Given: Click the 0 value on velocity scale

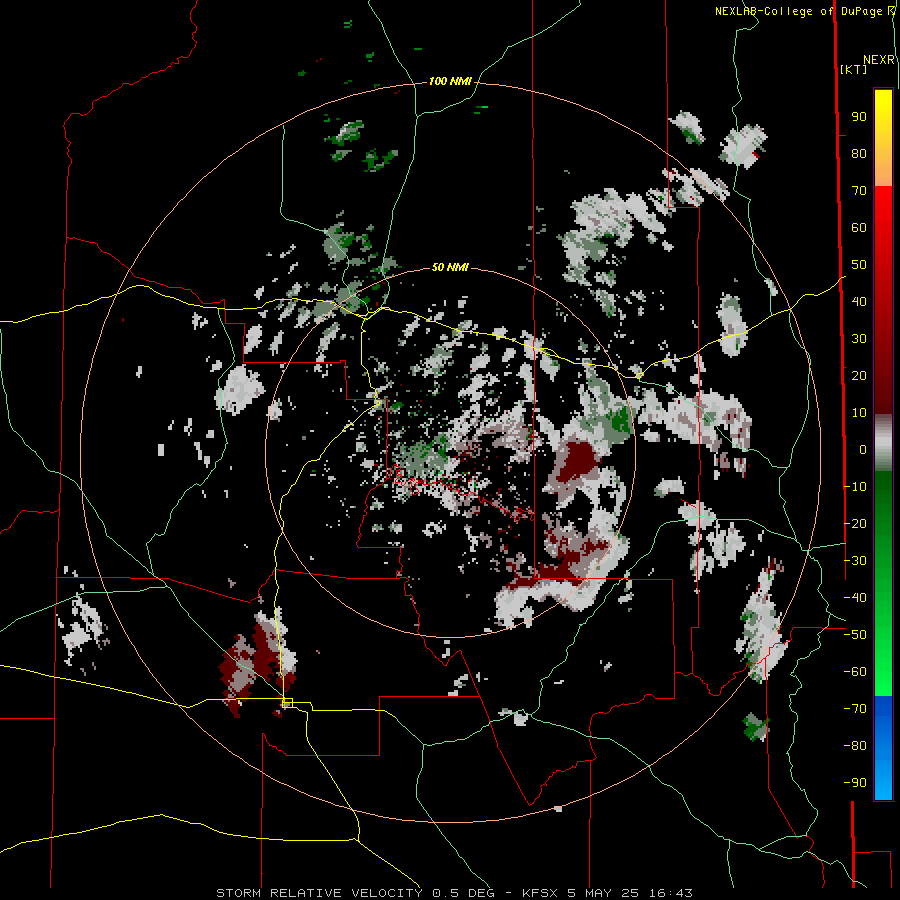Looking at the screenshot, I should 863,450.
